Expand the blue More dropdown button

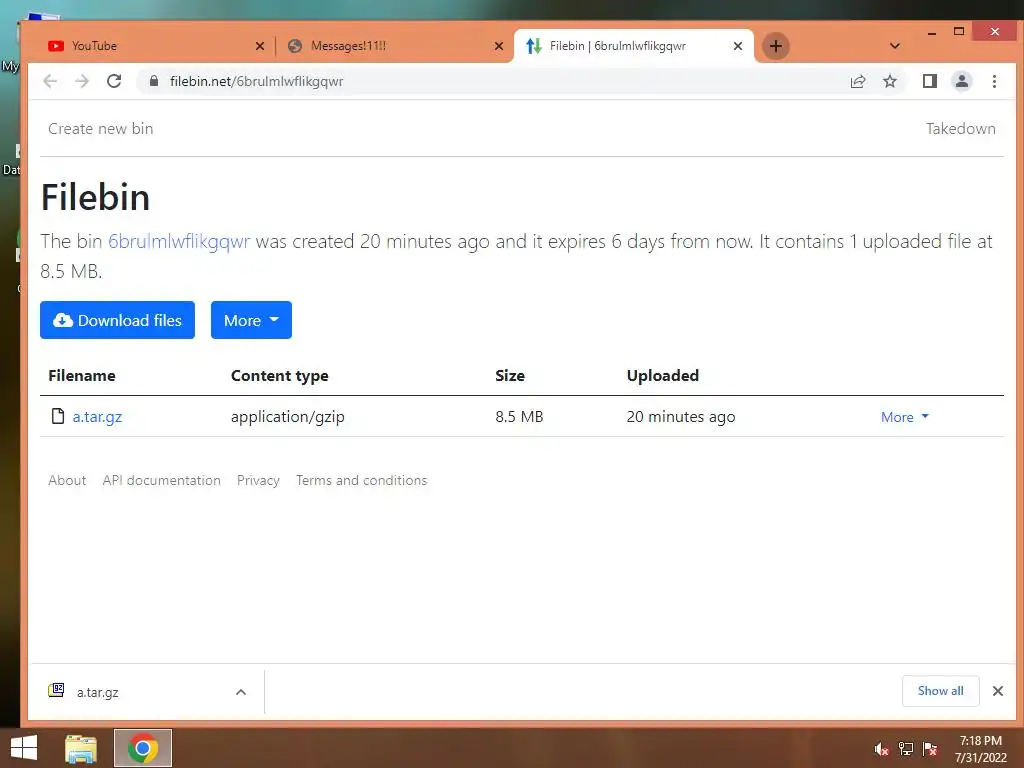pyautogui.click(x=251, y=320)
